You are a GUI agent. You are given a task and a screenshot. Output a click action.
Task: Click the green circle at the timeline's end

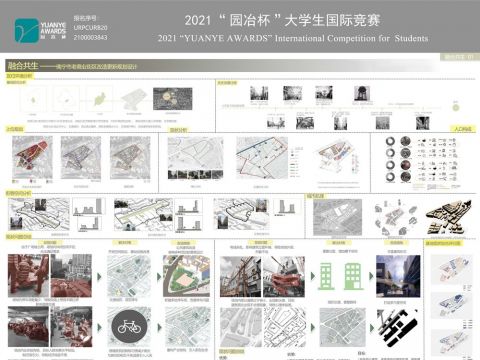tap(456, 108)
